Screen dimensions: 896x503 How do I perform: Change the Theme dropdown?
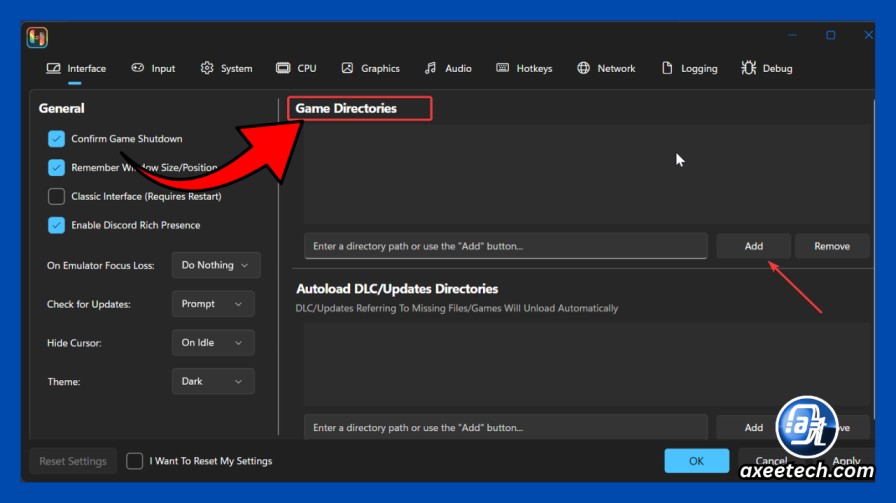(x=213, y=381)
